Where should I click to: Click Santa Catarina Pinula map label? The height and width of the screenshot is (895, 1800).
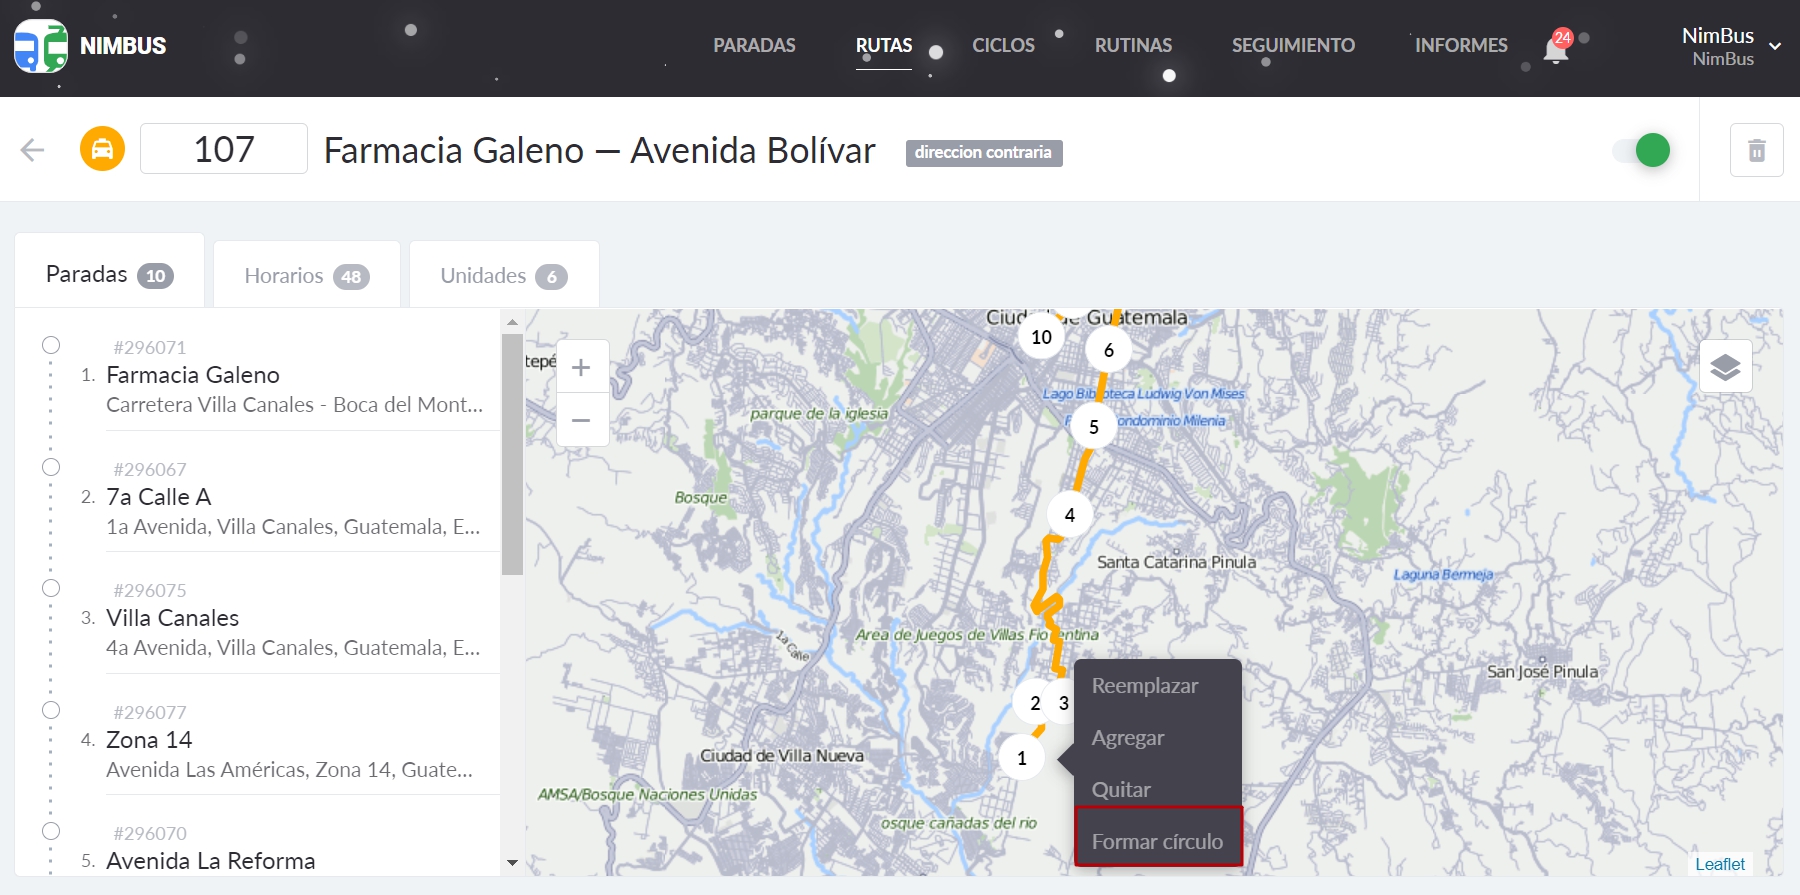pyautogui.click(x=1176, y=562)
